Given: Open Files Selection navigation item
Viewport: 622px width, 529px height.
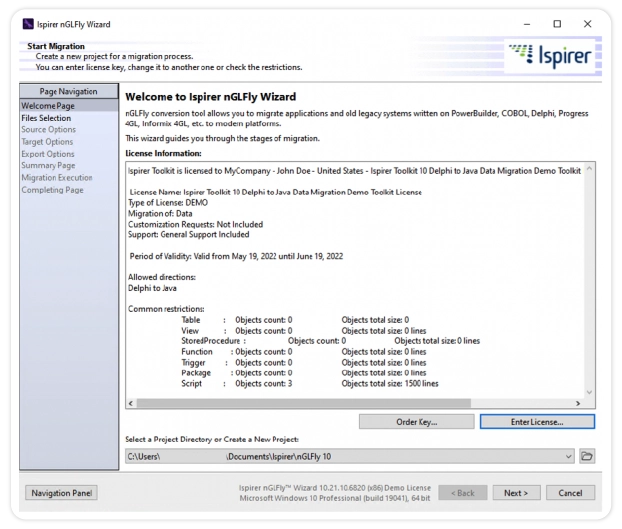Looking at the screenshot, I should tap(46, 118).
